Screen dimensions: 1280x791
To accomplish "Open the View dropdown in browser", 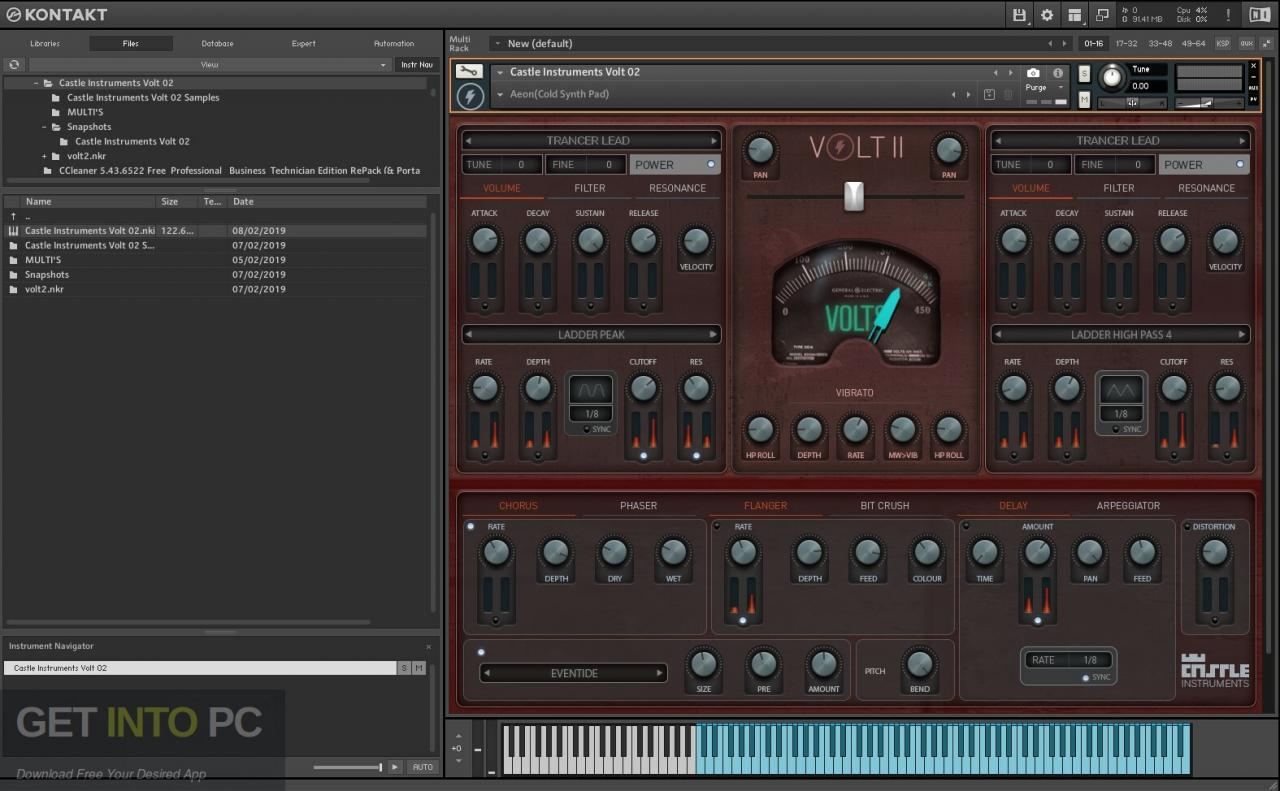I will (209, 64).
